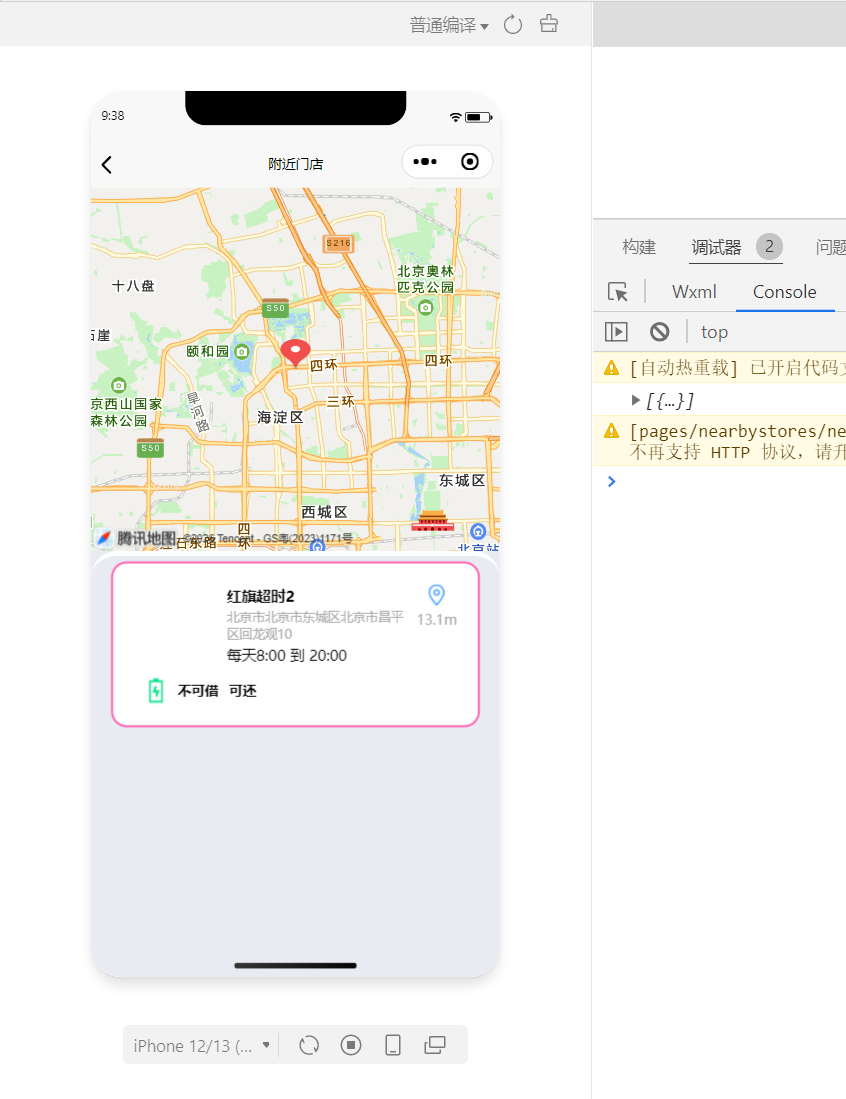Click the phone home indicator bar
The image size is (846, 1099).
295,965
